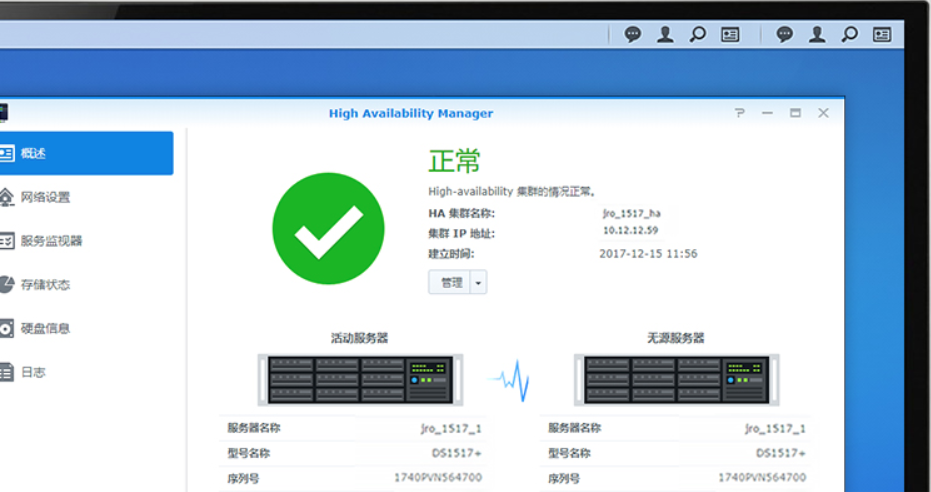
Task: Select the 无源服务器 passive server image
Action: [676, 379]
